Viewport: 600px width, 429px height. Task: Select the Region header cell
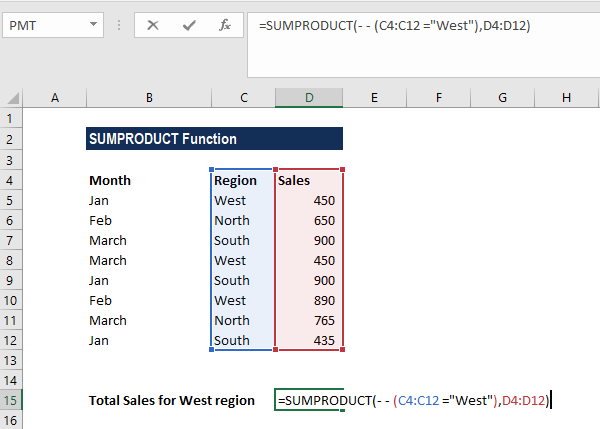243,180
